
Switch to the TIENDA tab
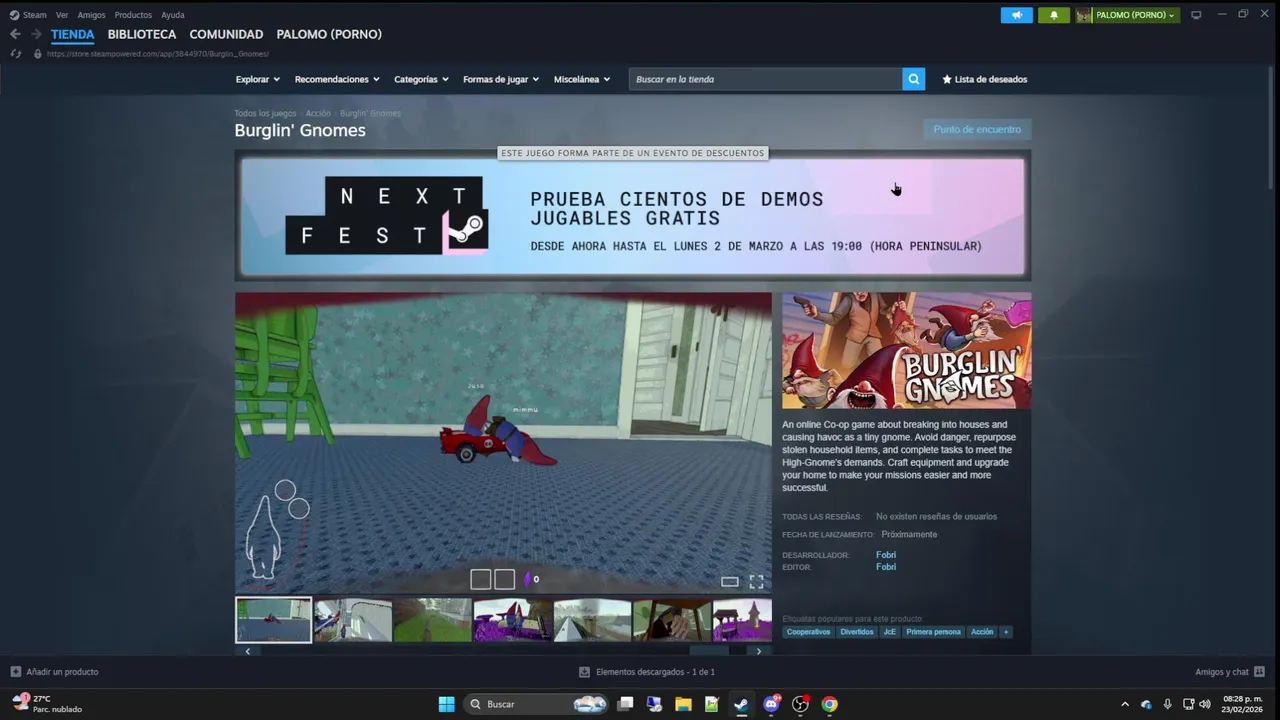pyautogui.click(x=72, y=34)
